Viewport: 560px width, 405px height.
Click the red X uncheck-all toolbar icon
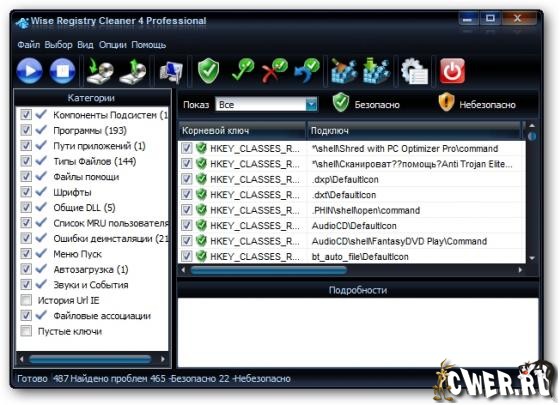tap(274, 71)
